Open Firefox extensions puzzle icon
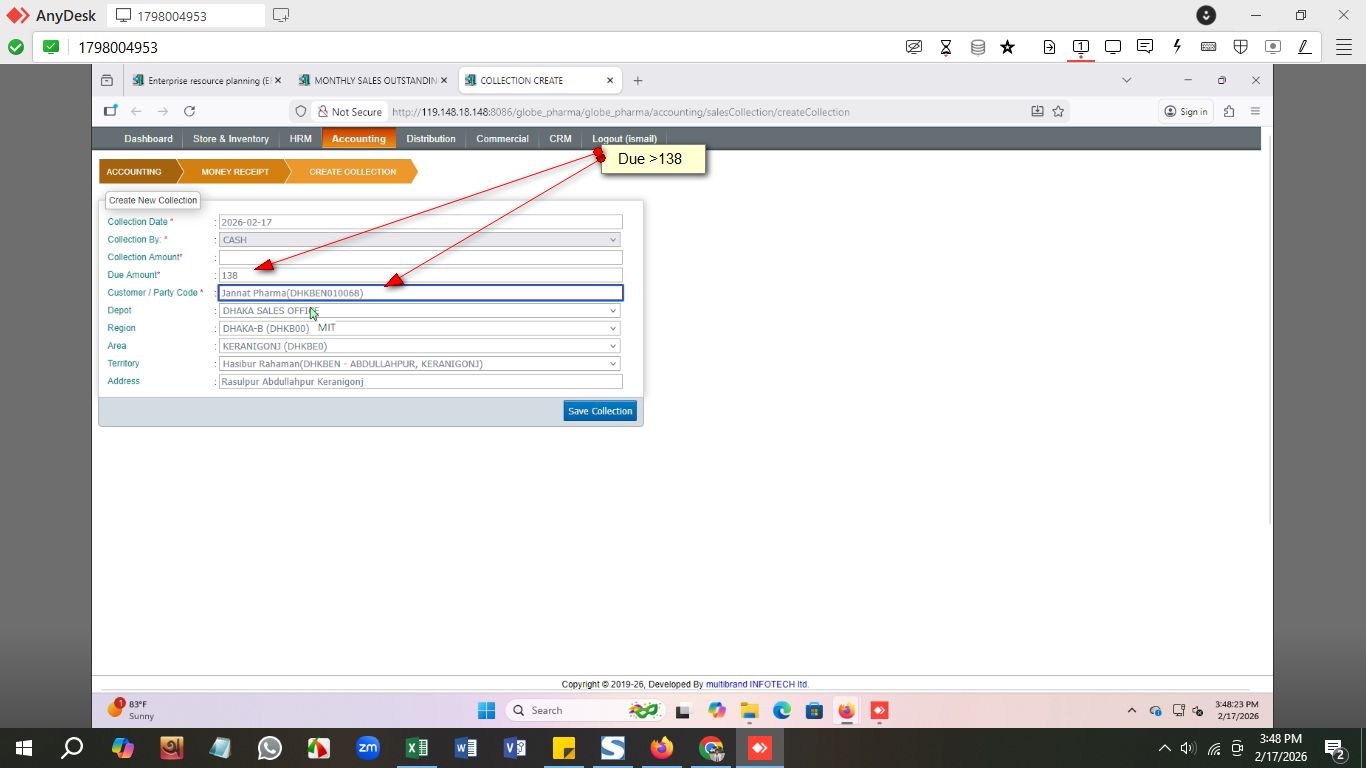Image resolution: width=1366 pixels, height=768 pixels. pos(1229,111)
